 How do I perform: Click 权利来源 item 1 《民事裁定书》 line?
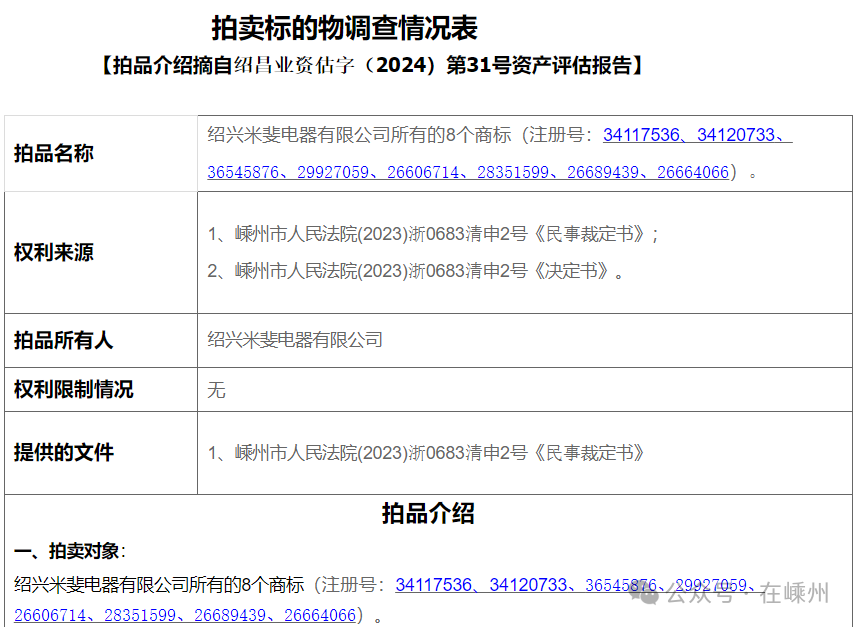point(433,234)
